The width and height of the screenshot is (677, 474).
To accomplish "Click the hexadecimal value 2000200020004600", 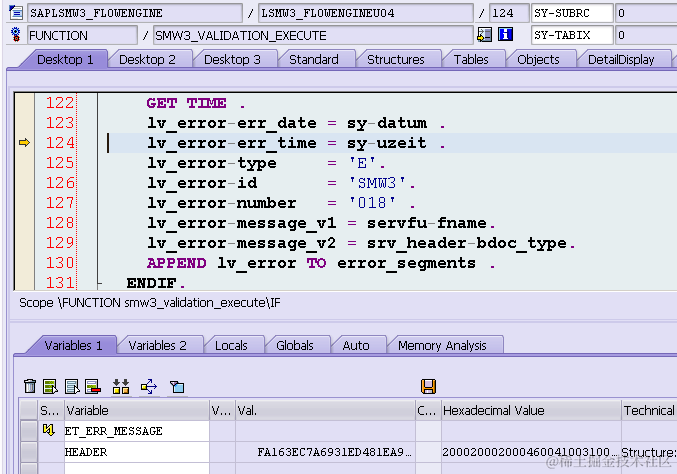I will 529,452.
